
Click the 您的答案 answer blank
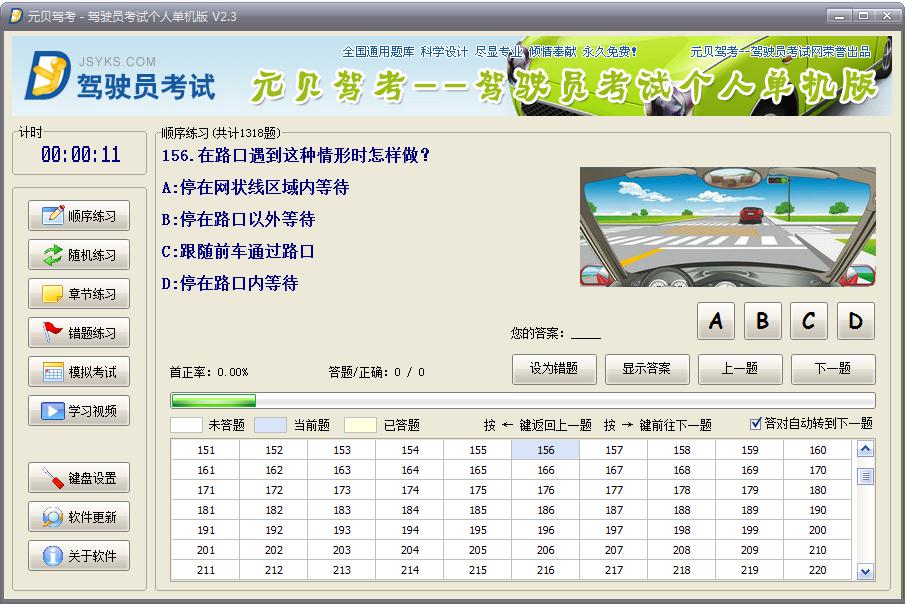click(x=586, y=334)
